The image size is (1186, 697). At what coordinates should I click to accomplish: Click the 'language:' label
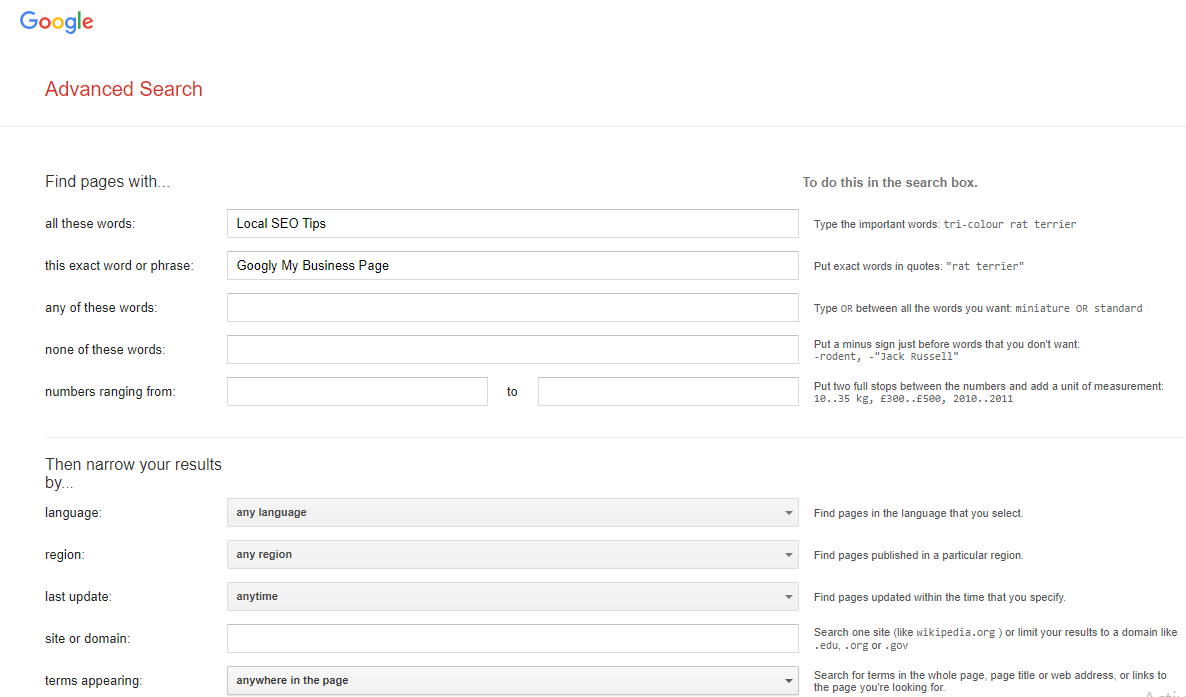tap(73, 513)
